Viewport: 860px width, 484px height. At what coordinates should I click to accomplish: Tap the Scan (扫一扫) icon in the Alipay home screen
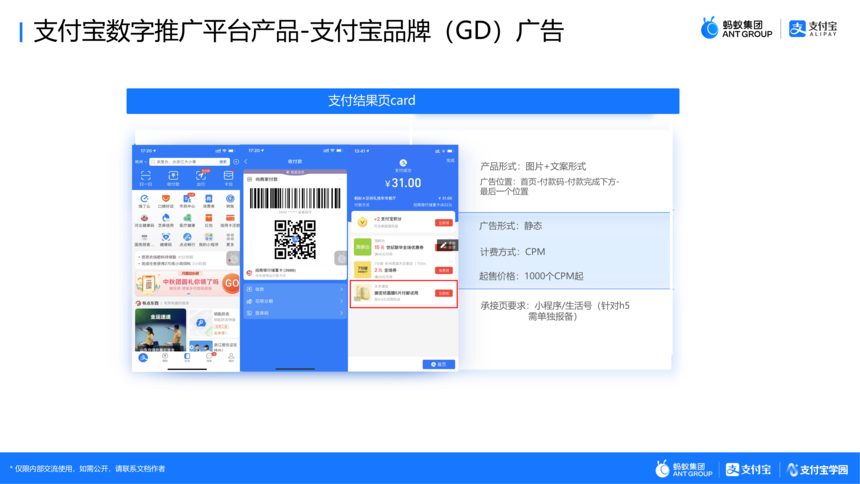point(146,176)
